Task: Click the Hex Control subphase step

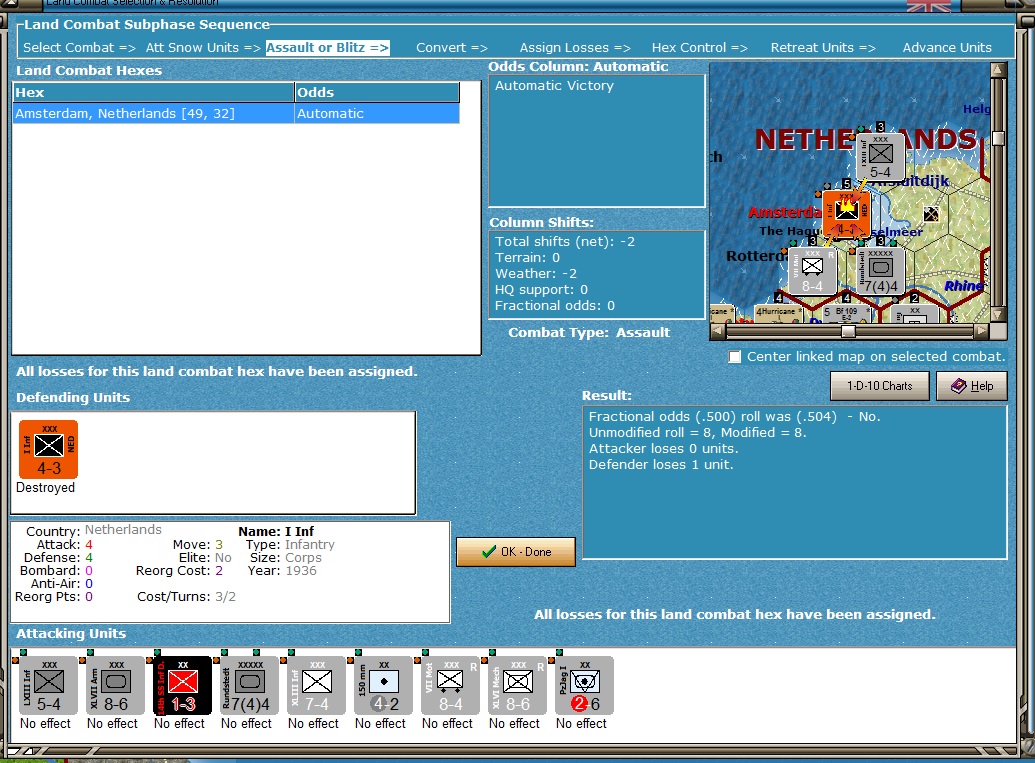Action: pos(700,48)
